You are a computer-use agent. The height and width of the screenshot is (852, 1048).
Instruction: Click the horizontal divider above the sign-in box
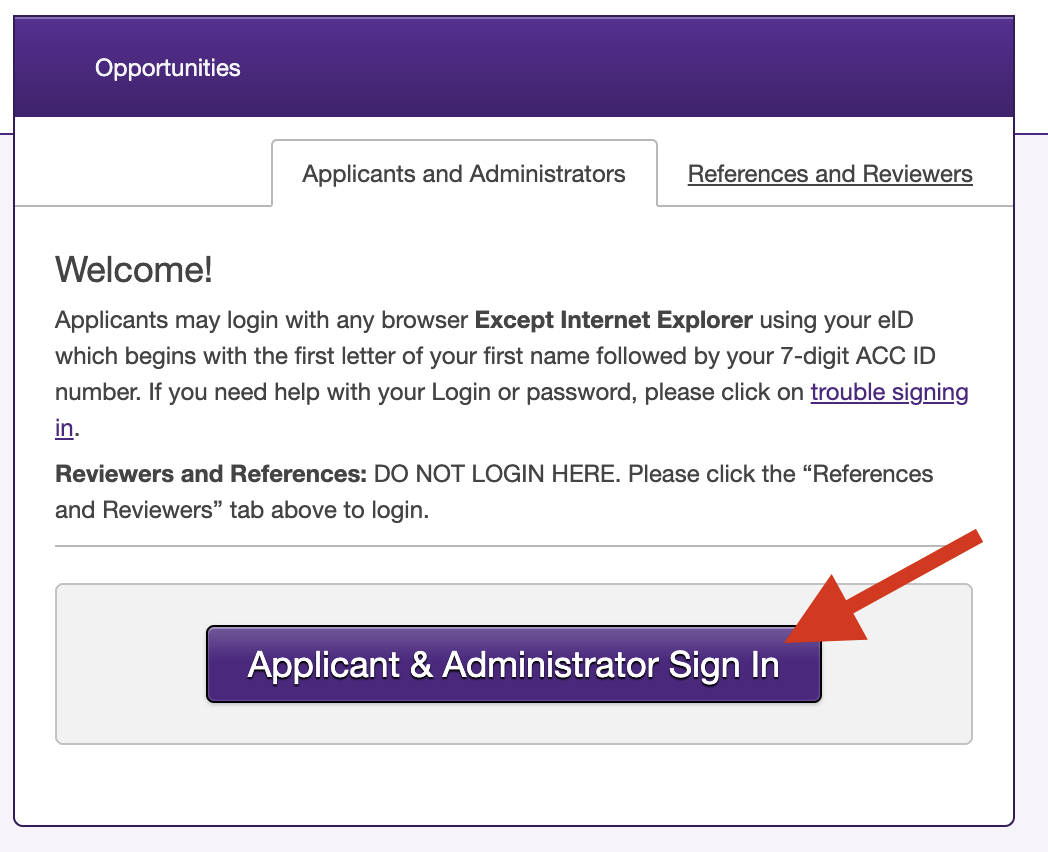[x=513, y=546]
